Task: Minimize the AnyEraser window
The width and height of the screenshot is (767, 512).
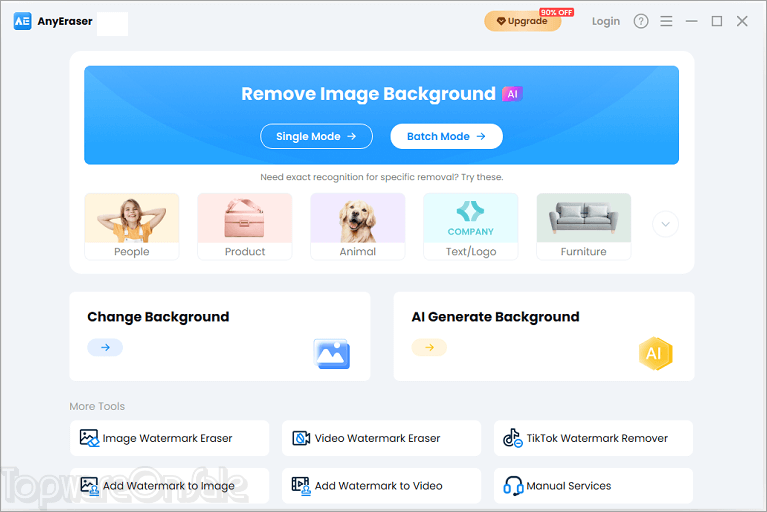Action: pos(691,21)
